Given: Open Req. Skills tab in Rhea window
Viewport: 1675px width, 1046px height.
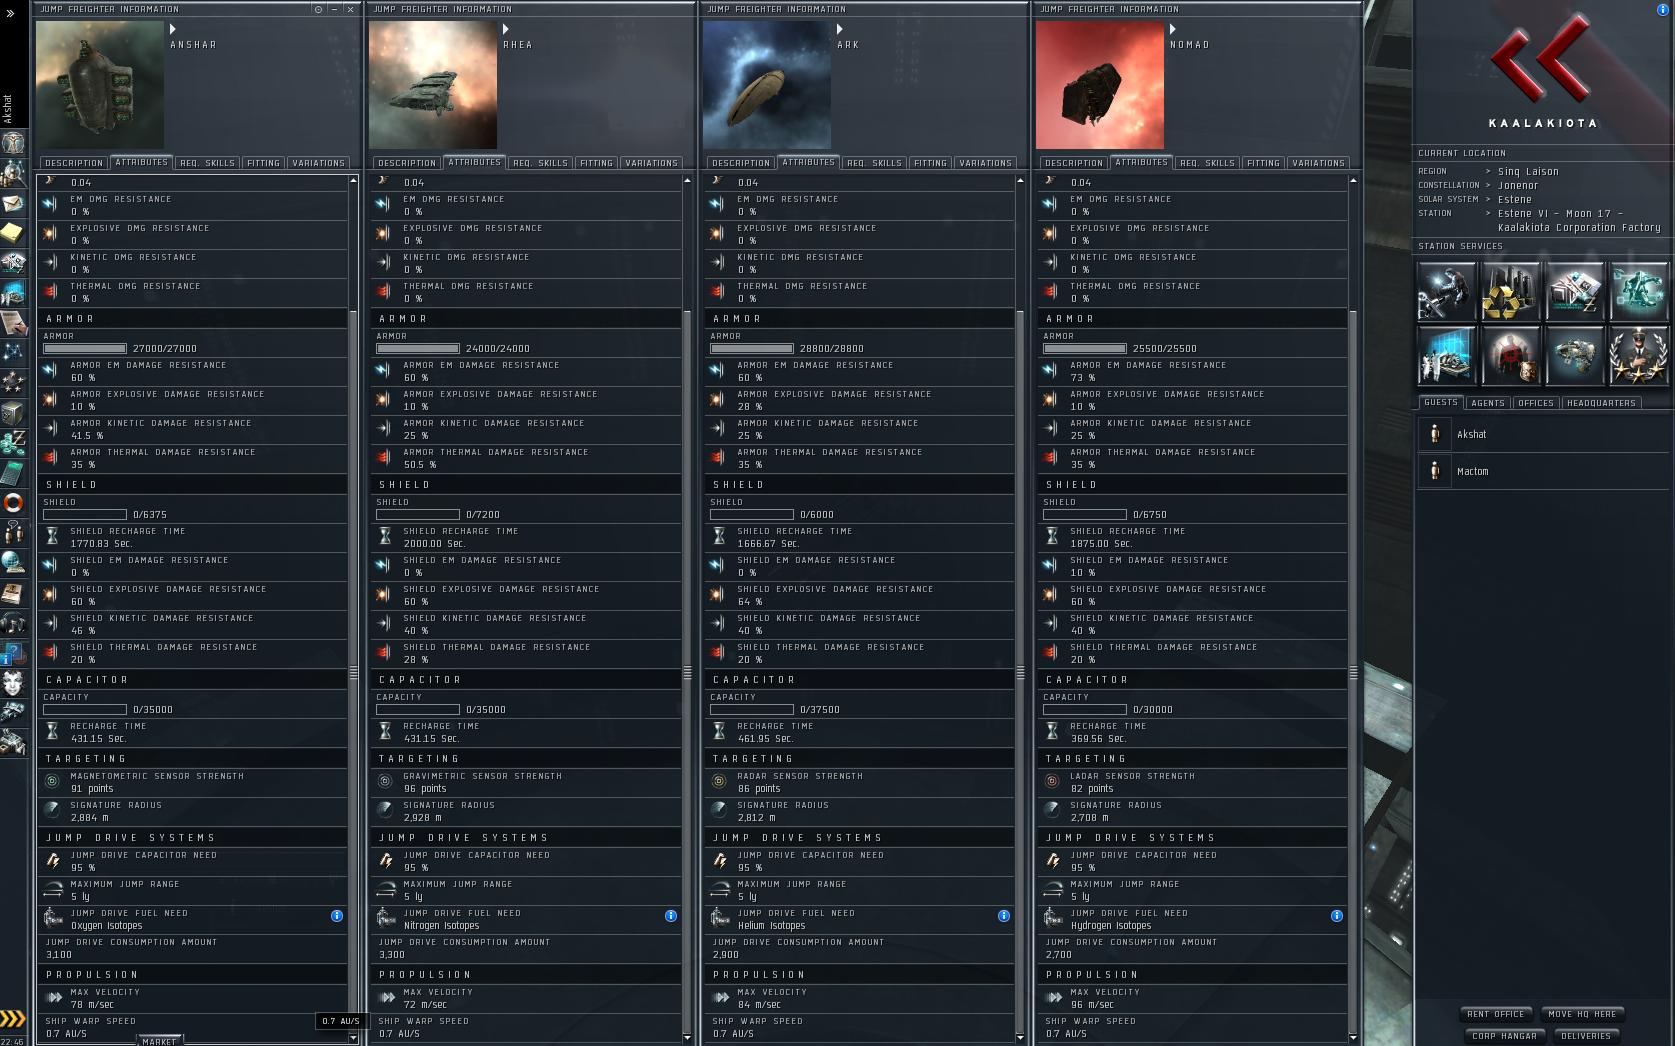Looking at the screenshot, I should [x=540, y=163].
